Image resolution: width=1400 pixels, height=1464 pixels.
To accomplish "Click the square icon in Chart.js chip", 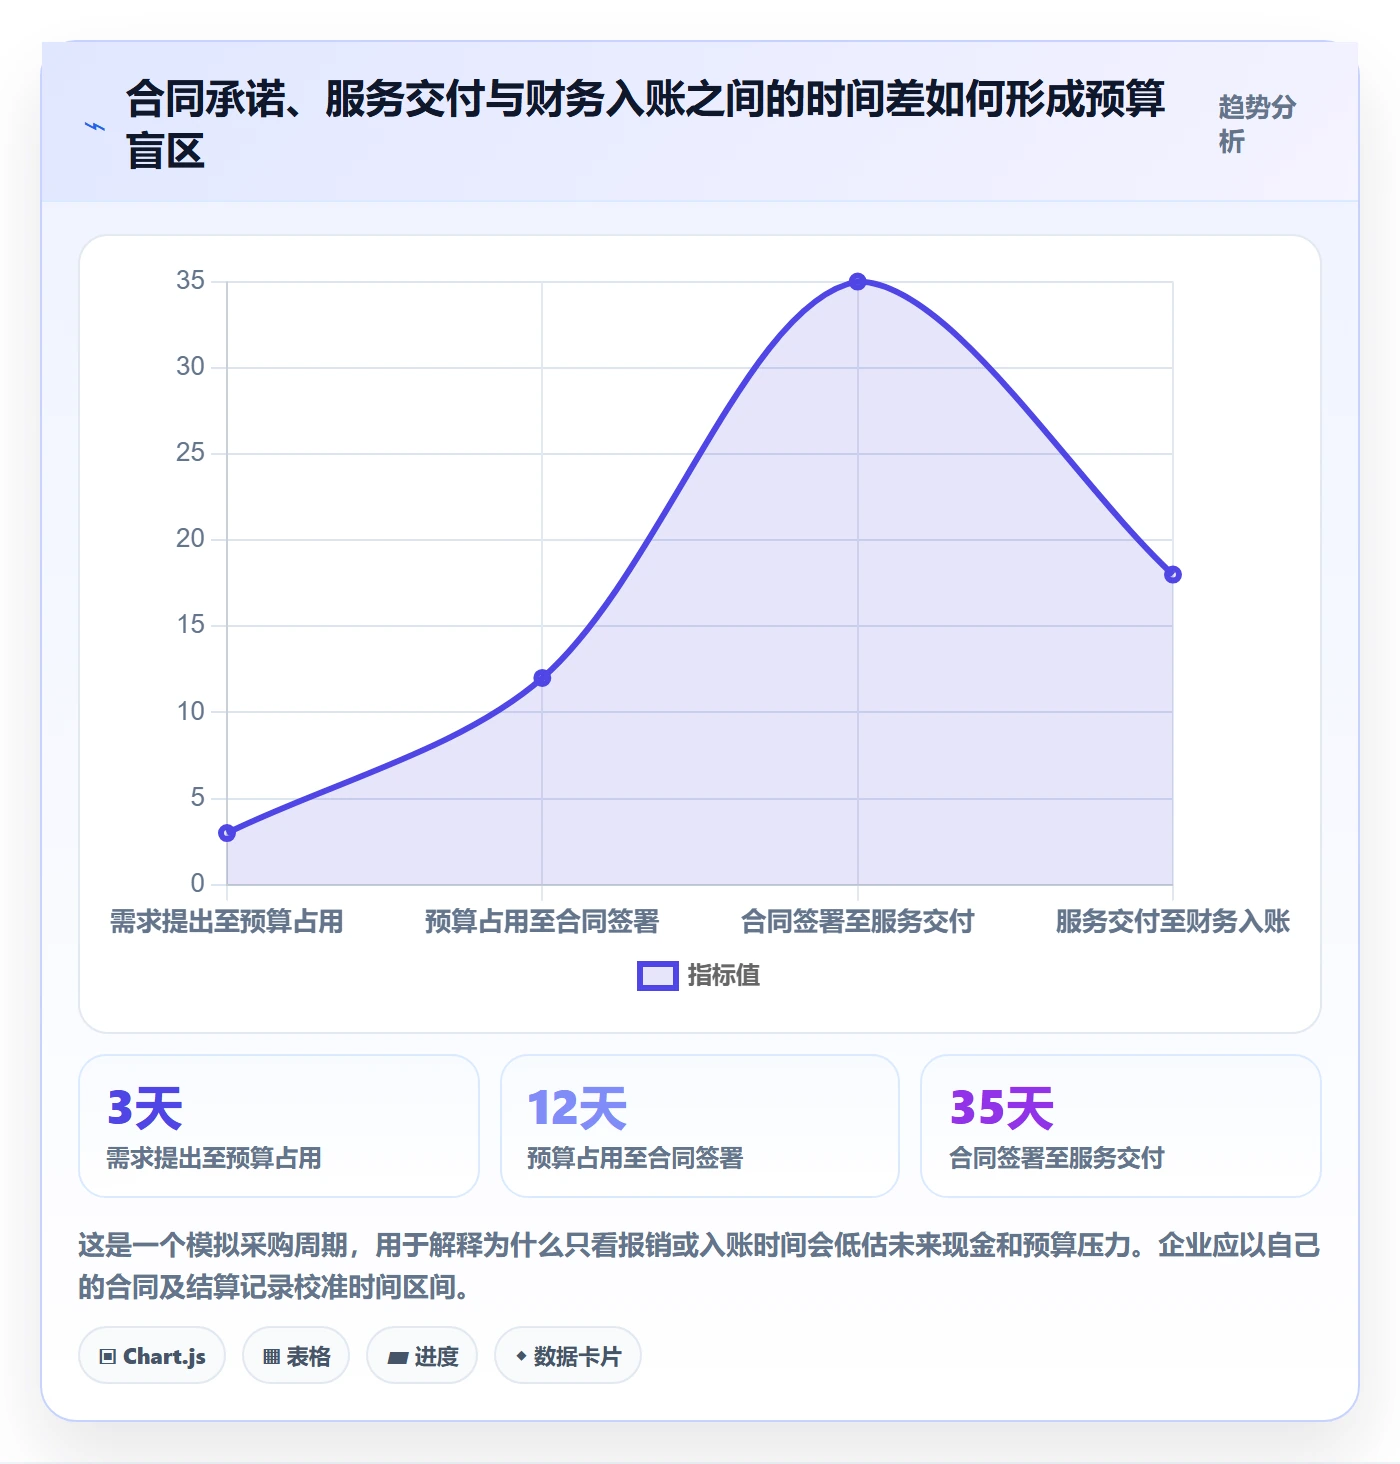I will 108,1357.
